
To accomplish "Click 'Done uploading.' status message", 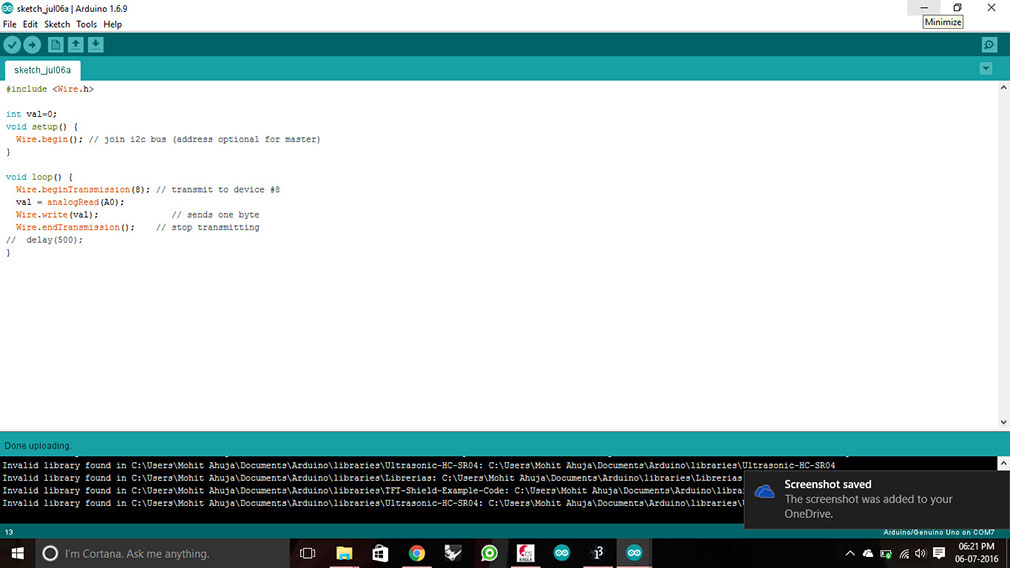I will [38, 446].
